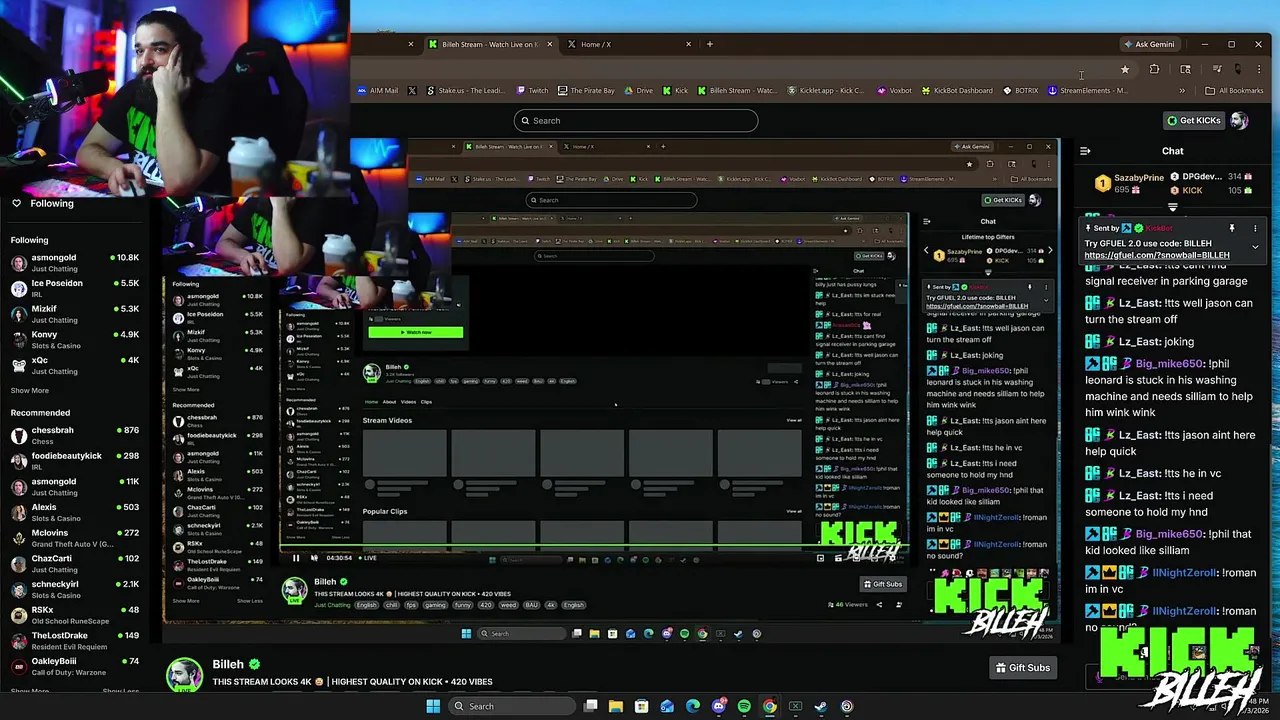The width and height of the screenshot is (1280, 720).
Task: Pause the stream video player
Action: (295, 558)
